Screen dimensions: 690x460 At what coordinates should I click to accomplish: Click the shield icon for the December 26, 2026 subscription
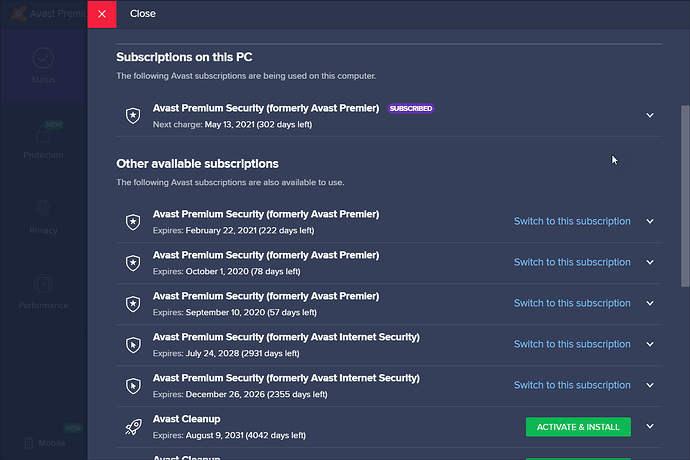click(x=132, y=386)
